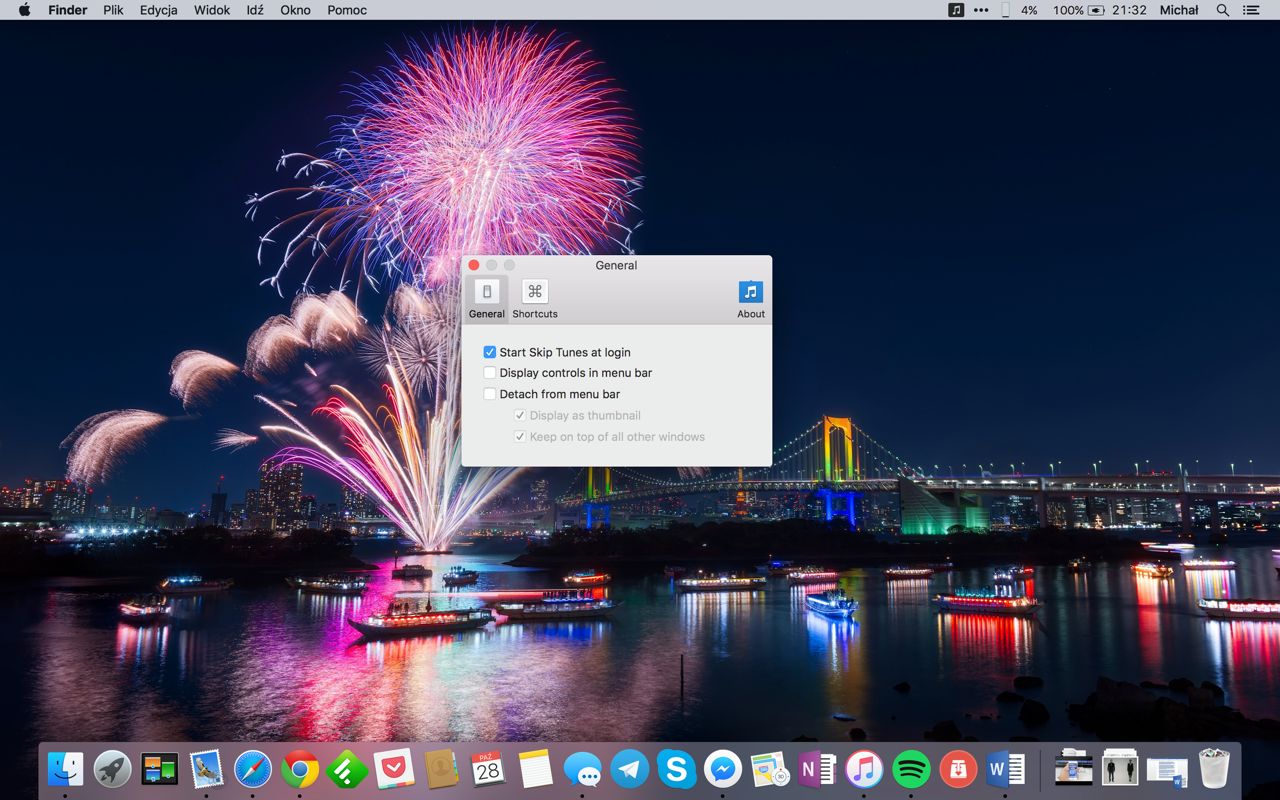Open Contacts book in the Dock
The height and width of the screenshot is (800, 1280).
tap(441, 769)
